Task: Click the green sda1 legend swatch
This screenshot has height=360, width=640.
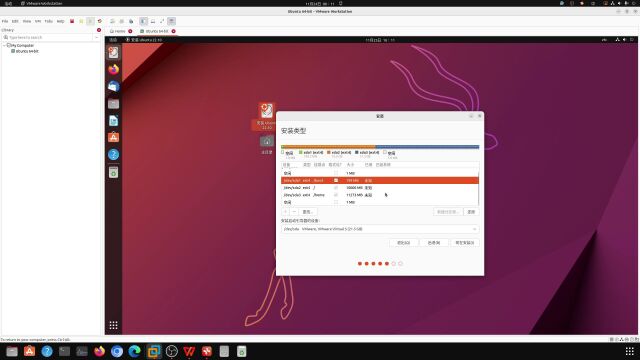Action: [x=300, y=152]
